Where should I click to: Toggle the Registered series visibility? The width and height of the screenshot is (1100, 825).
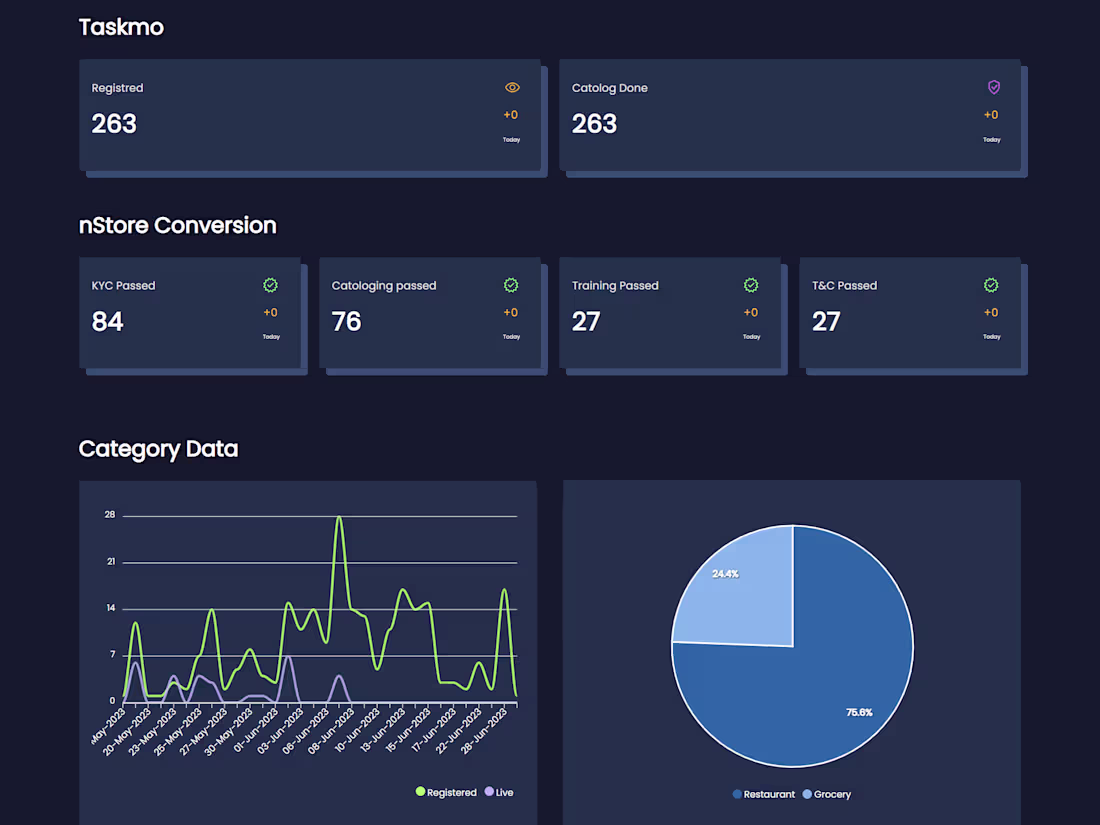pos(447,792)
